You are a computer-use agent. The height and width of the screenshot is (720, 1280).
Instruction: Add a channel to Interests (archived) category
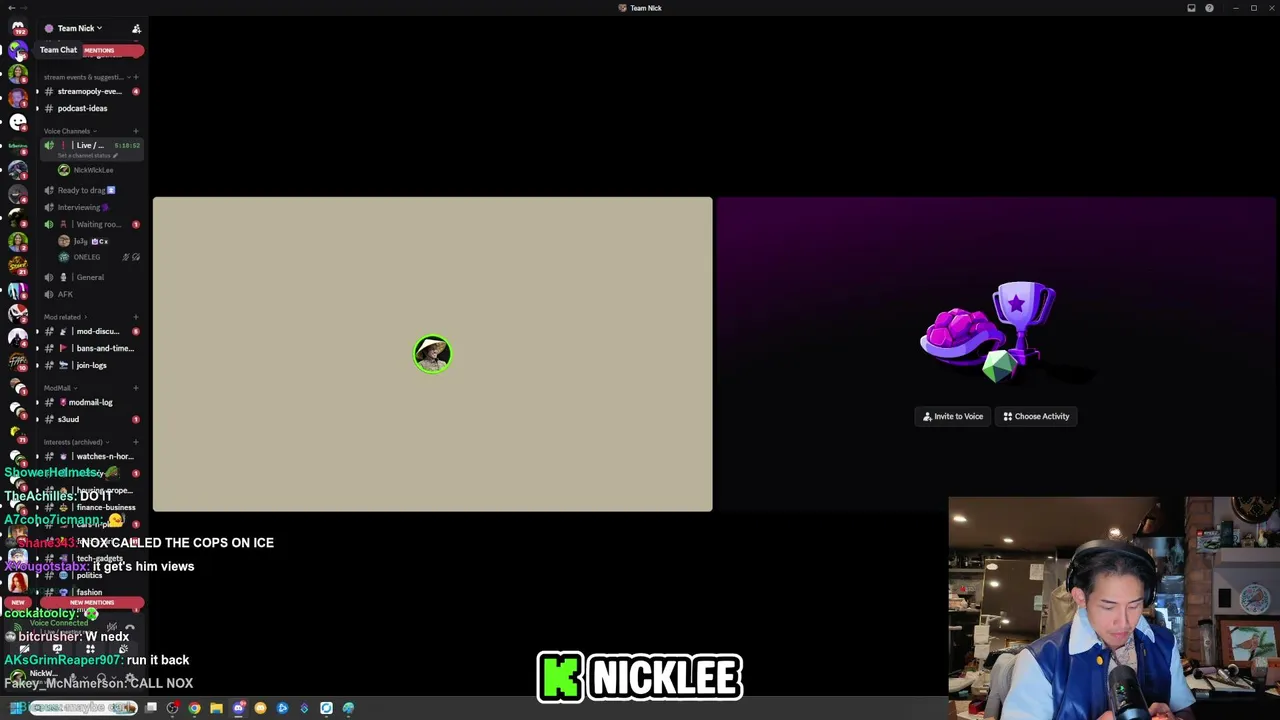(x=136, y=443)
